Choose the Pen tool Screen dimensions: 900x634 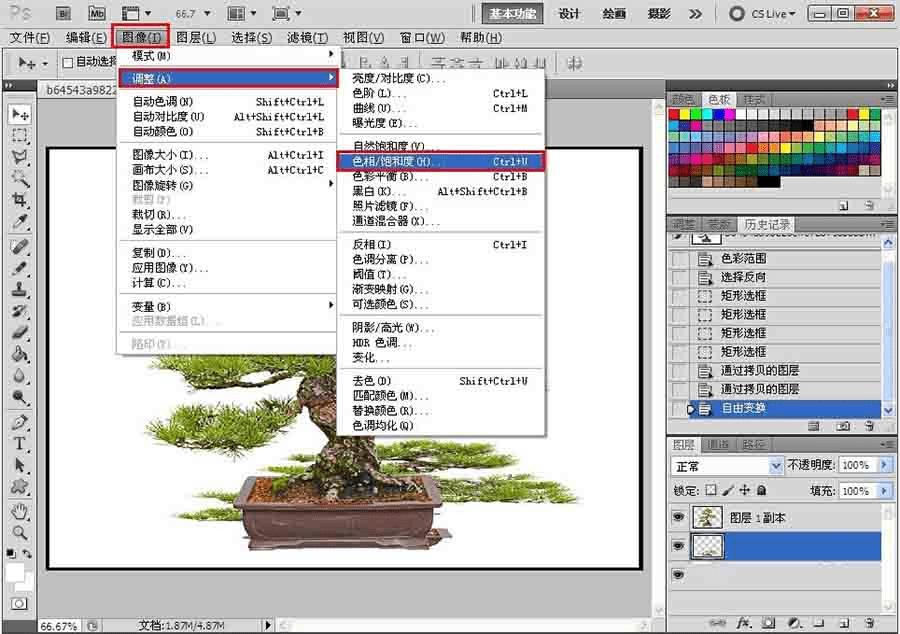(x=19, y=423)
